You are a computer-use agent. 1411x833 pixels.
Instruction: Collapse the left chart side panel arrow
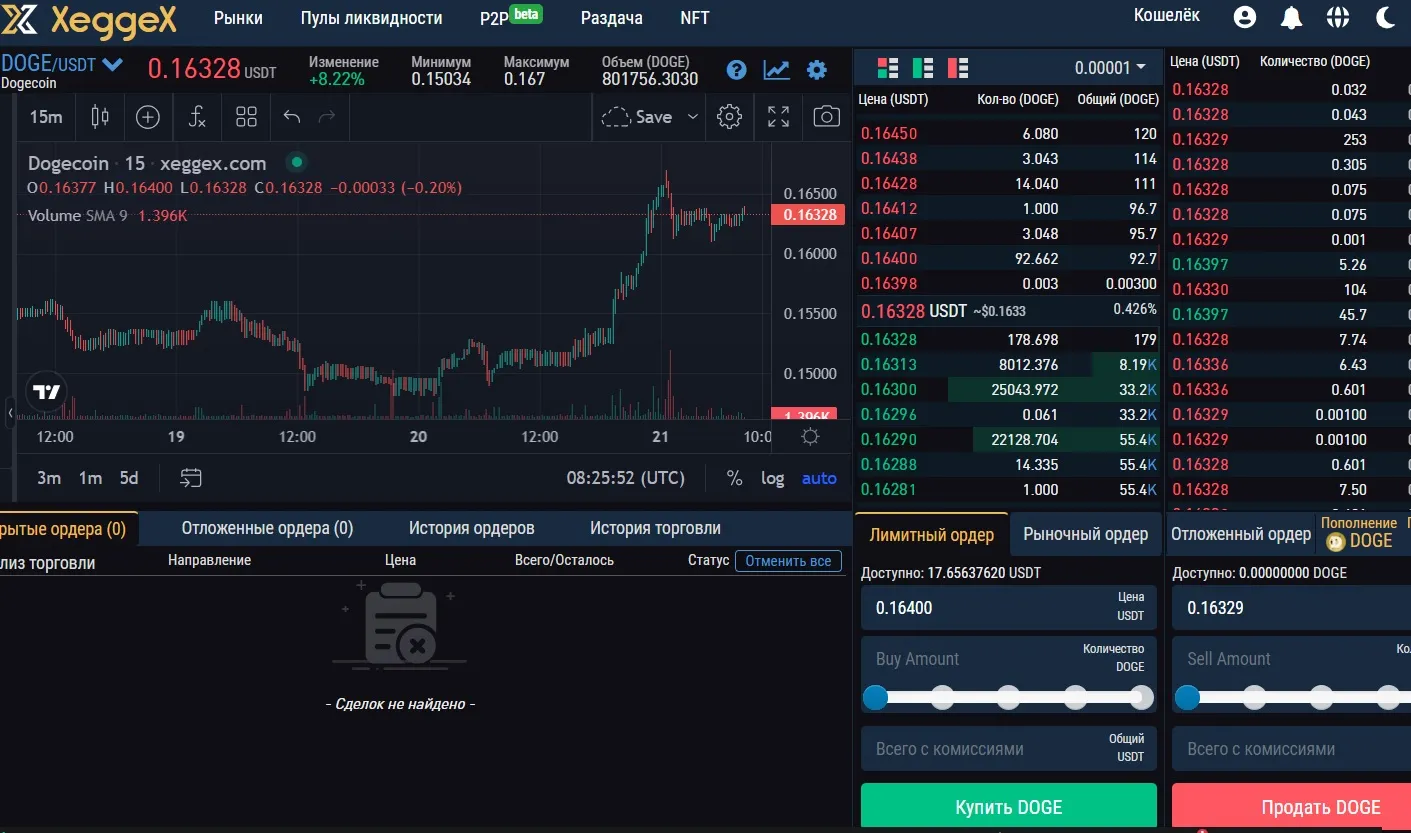(x=10, y=412)
